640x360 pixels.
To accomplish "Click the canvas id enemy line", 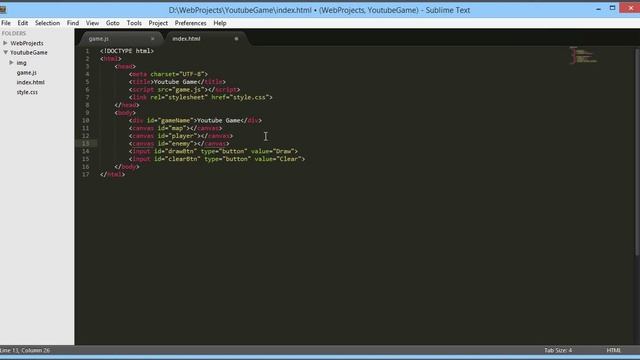I will tap(179, 144).
